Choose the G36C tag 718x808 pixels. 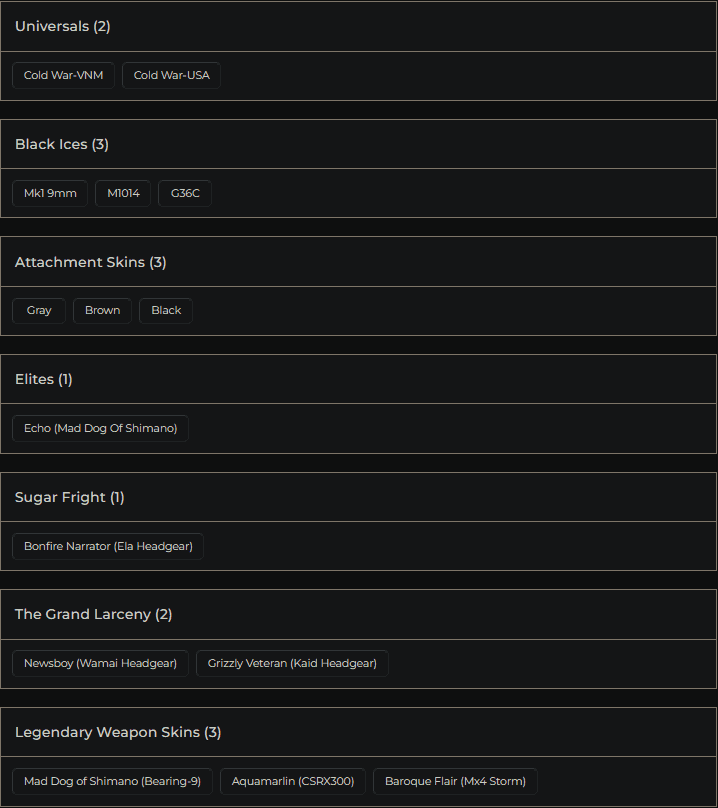pyautogui.click(x=185, y=193)
